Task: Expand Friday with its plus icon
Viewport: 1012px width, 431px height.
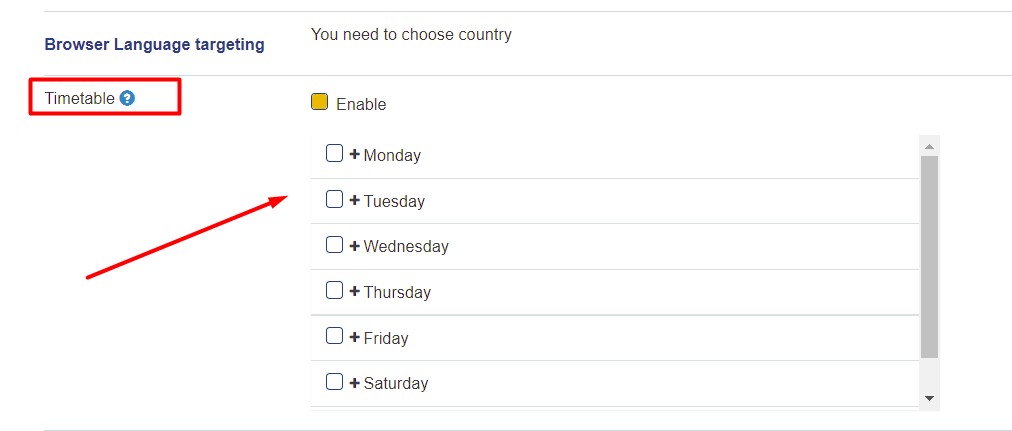Action: (354, 337)
